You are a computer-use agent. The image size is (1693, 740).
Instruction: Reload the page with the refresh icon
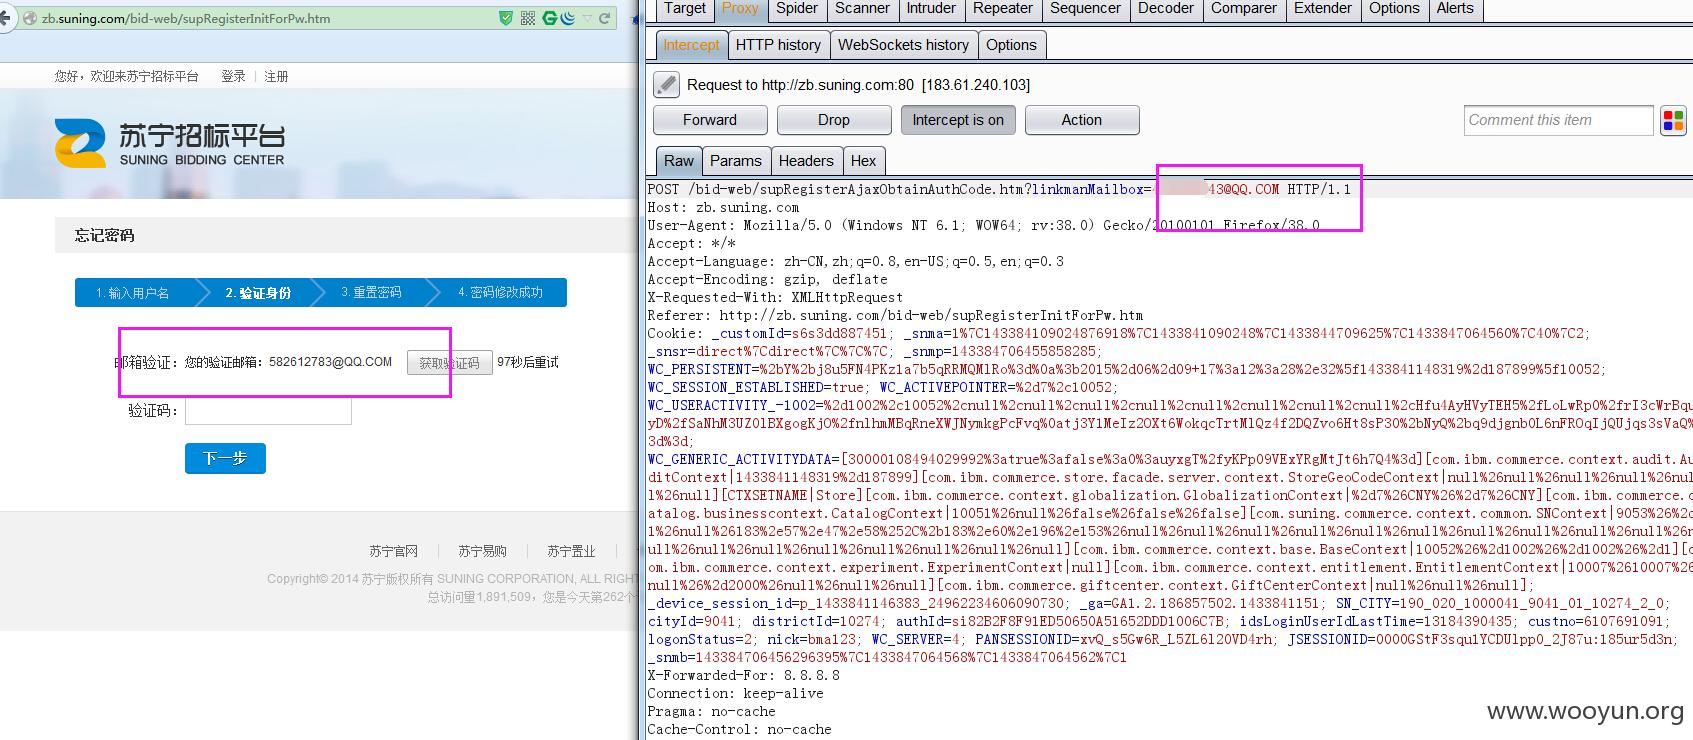click(604, 18)
